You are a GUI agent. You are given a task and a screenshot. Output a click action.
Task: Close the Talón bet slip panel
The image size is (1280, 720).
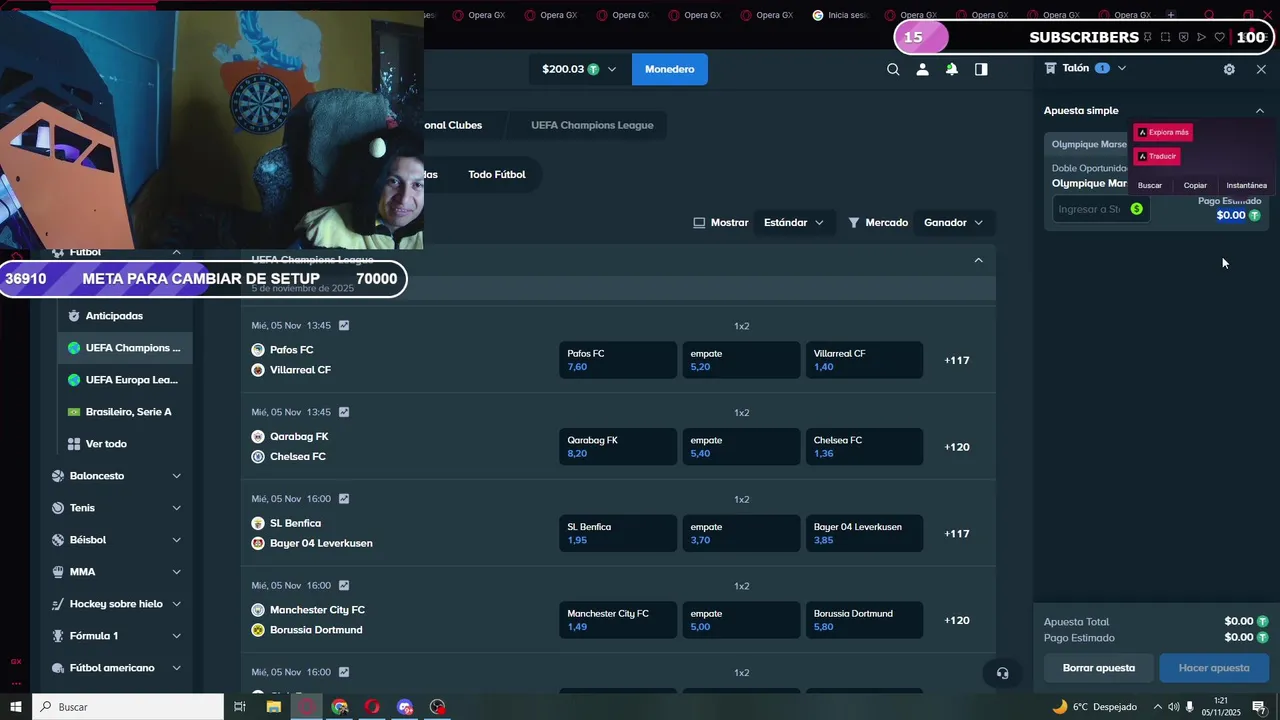pyautogui.click(x=1261, y=69)
